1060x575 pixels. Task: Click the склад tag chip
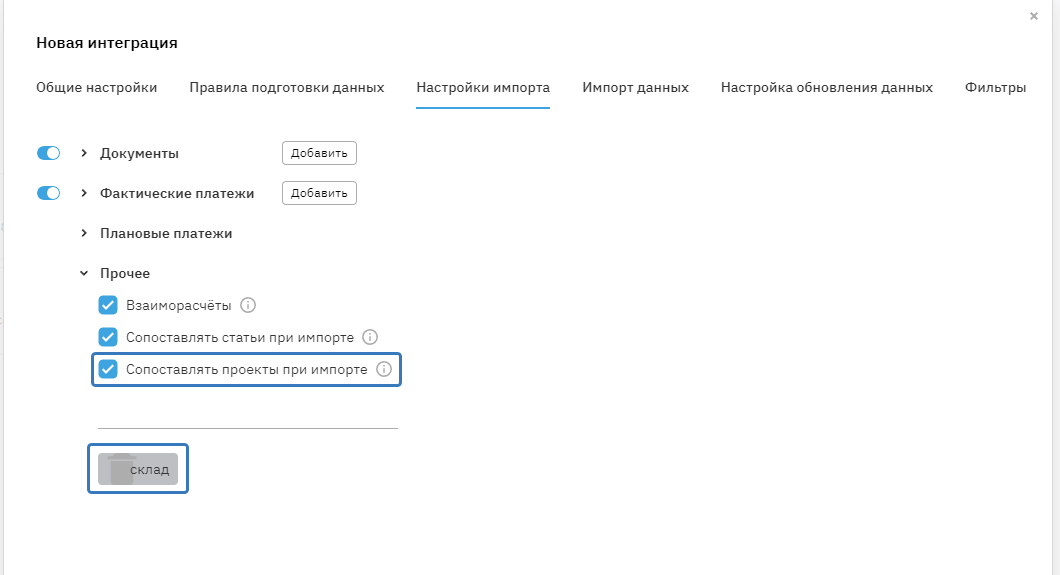pyautogui.click(x=139, y=469)
